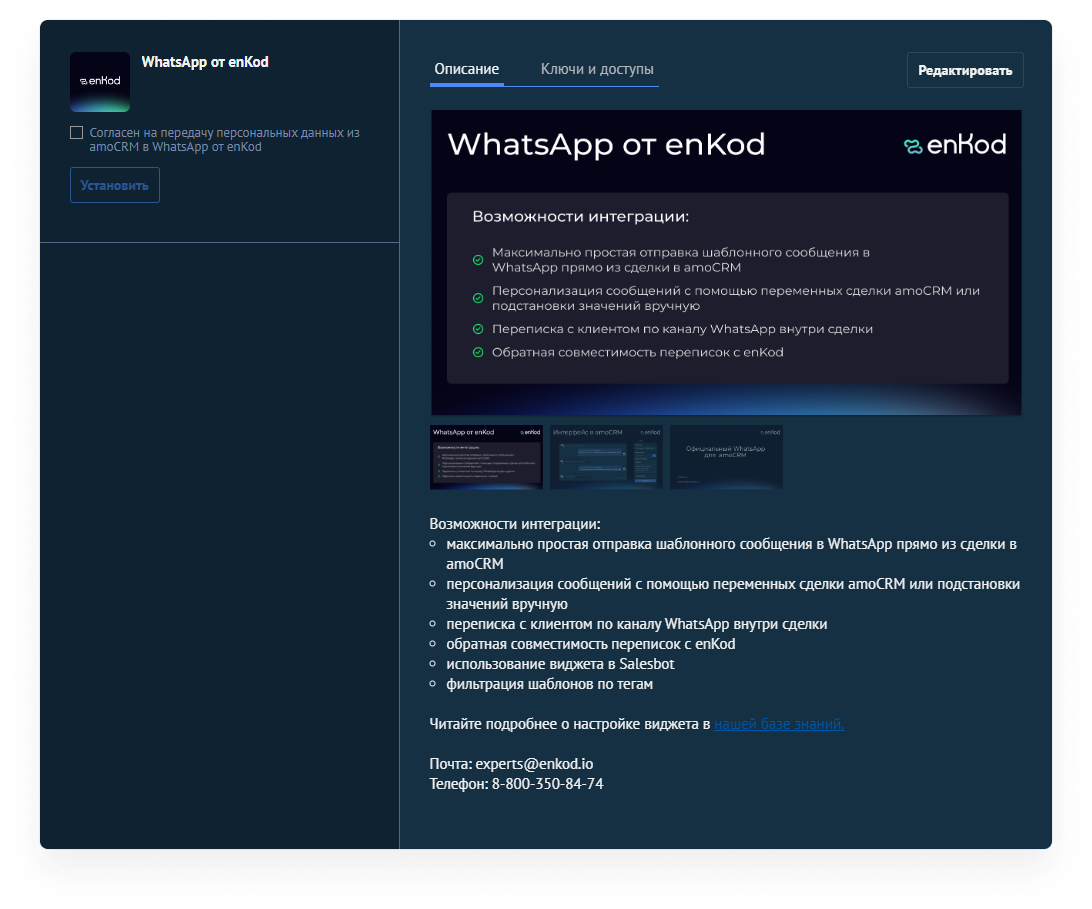Open the наше база знаний link

779,724
